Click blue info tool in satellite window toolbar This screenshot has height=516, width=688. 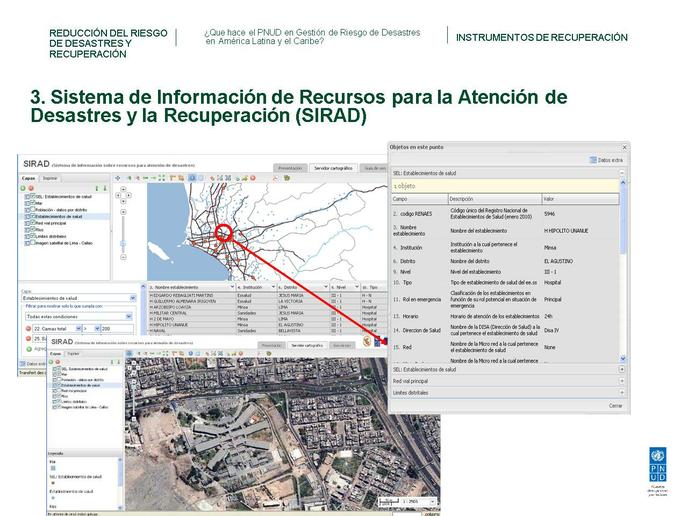pos(190,353)
